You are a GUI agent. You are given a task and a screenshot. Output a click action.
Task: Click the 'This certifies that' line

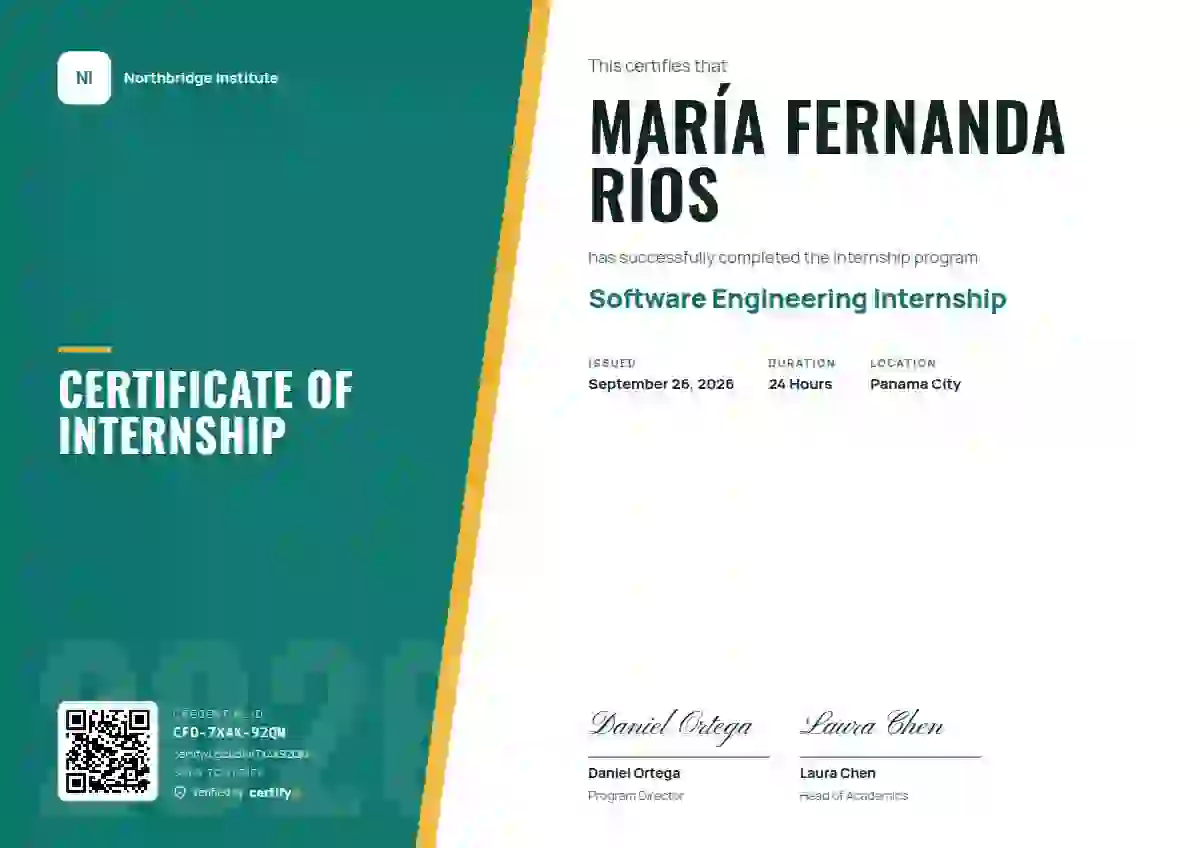(x=658, y=66)
